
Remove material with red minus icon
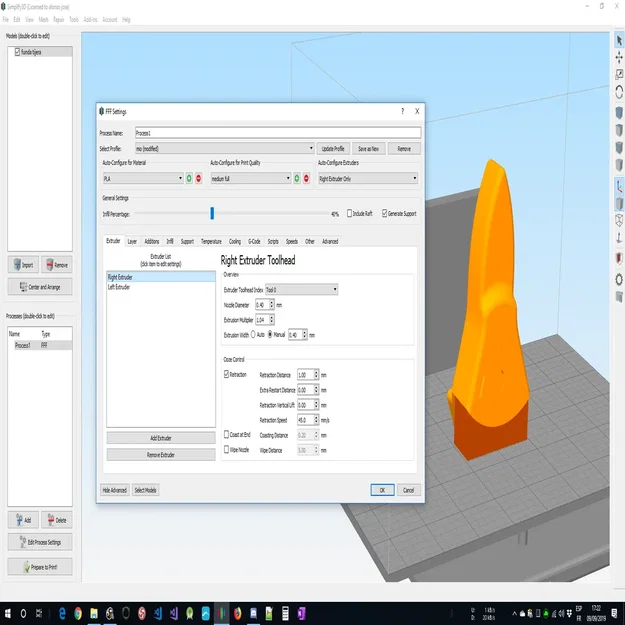(199, 179)
